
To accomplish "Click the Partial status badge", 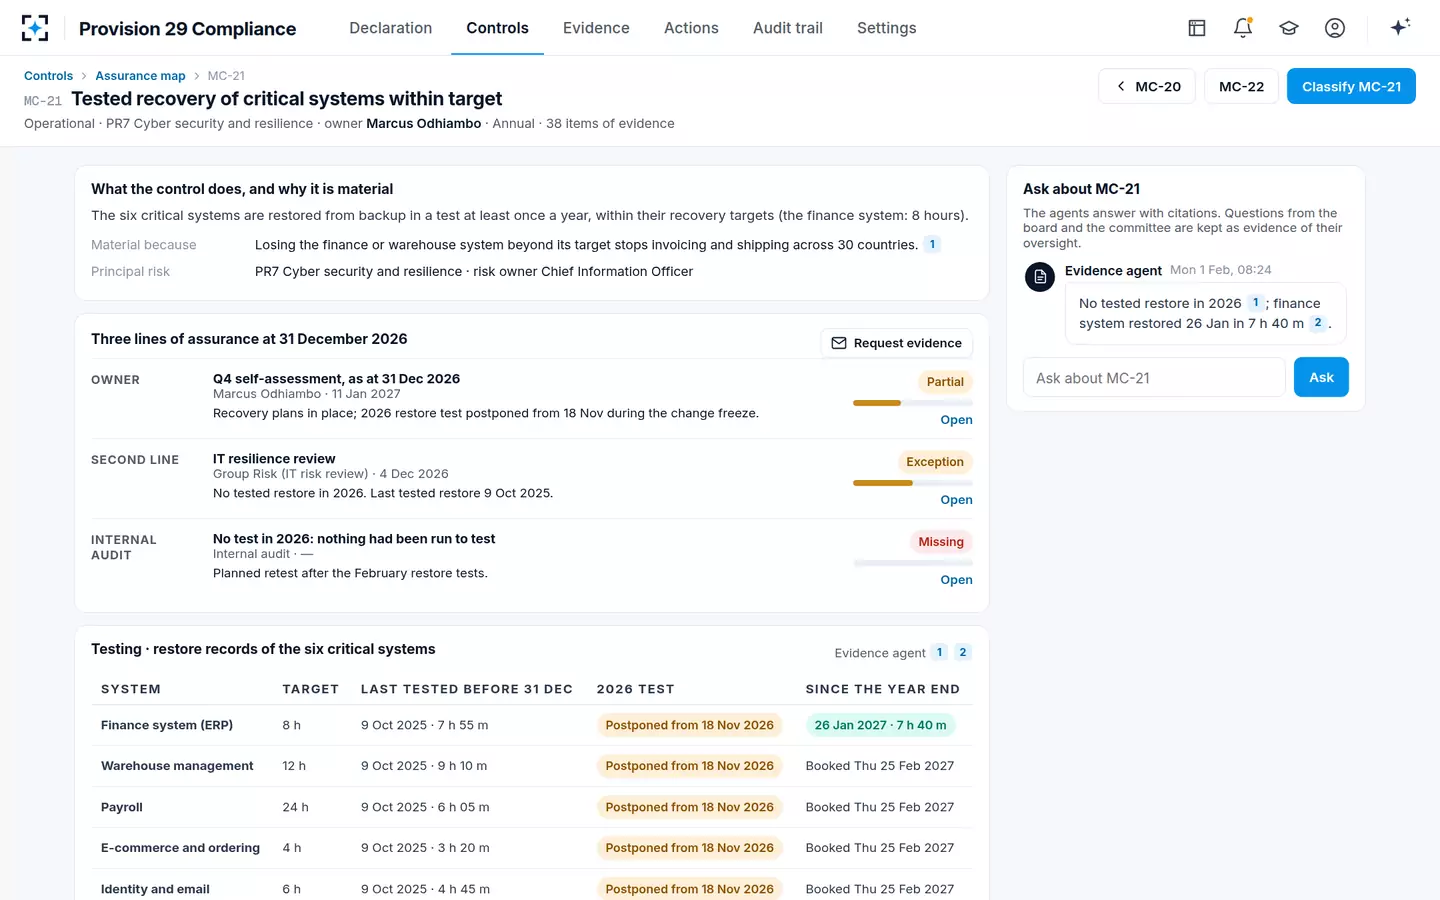I will point(945,382).
